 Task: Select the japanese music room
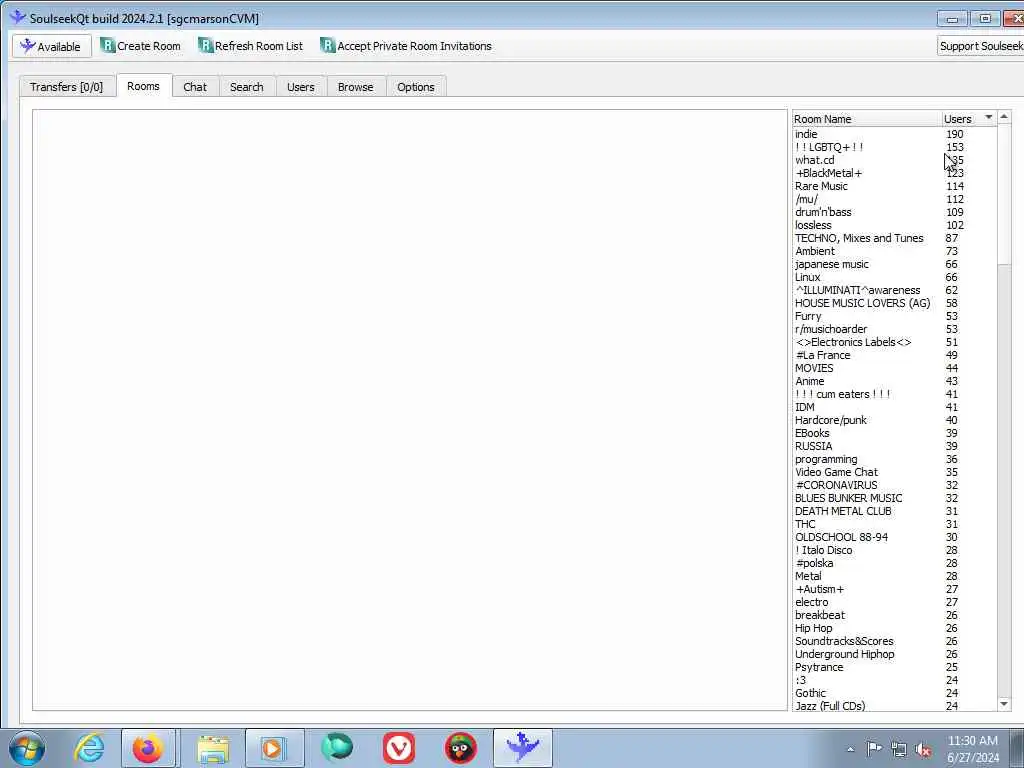pos(893,264)
